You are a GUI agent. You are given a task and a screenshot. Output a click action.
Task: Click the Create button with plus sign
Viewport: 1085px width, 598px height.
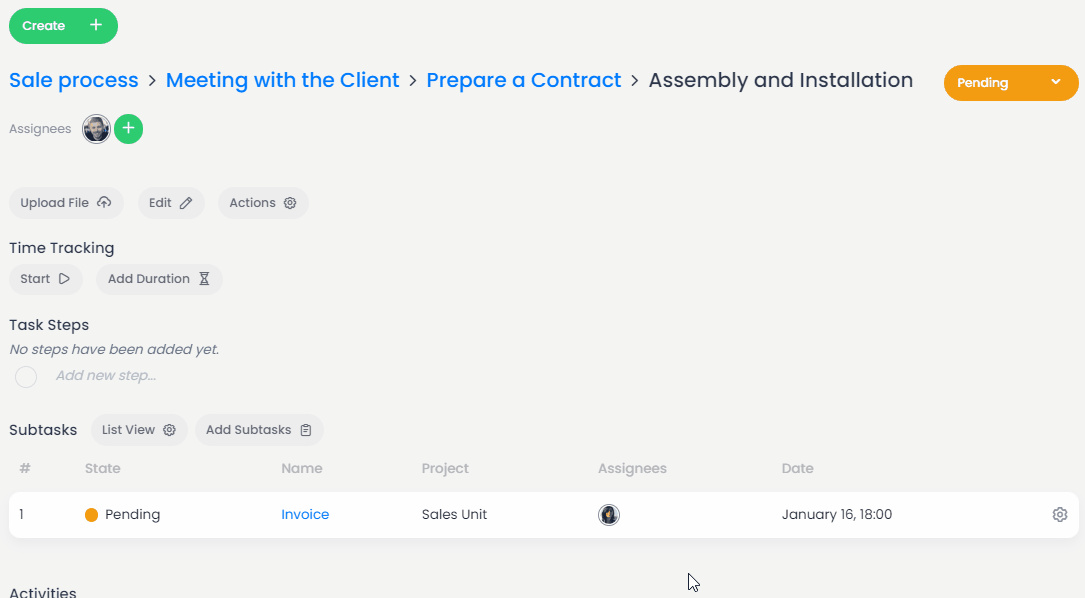pos(63,26)
